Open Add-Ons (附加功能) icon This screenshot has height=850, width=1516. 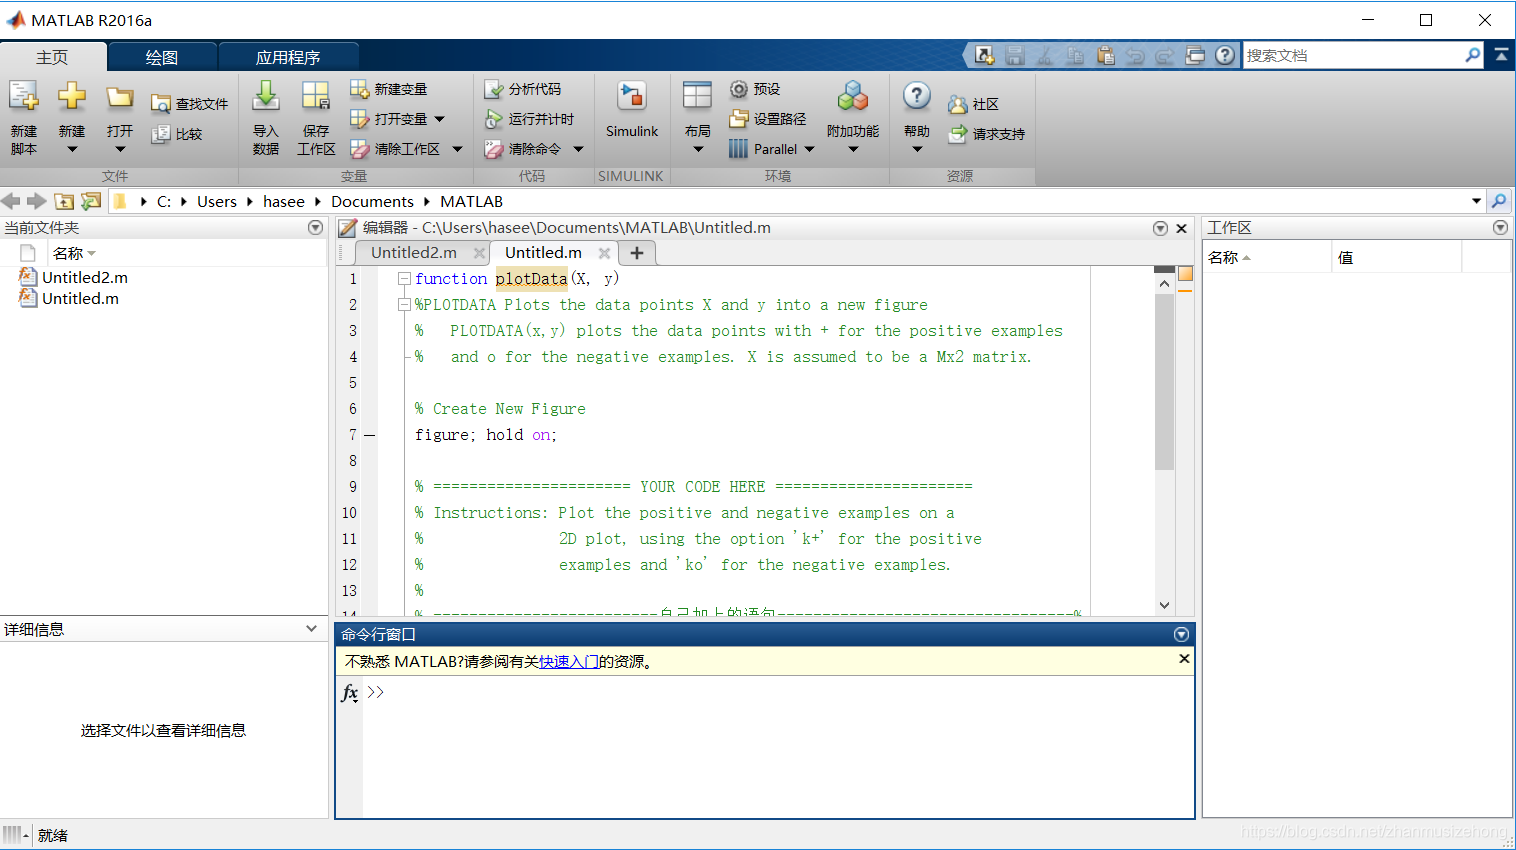click(853, 97)
